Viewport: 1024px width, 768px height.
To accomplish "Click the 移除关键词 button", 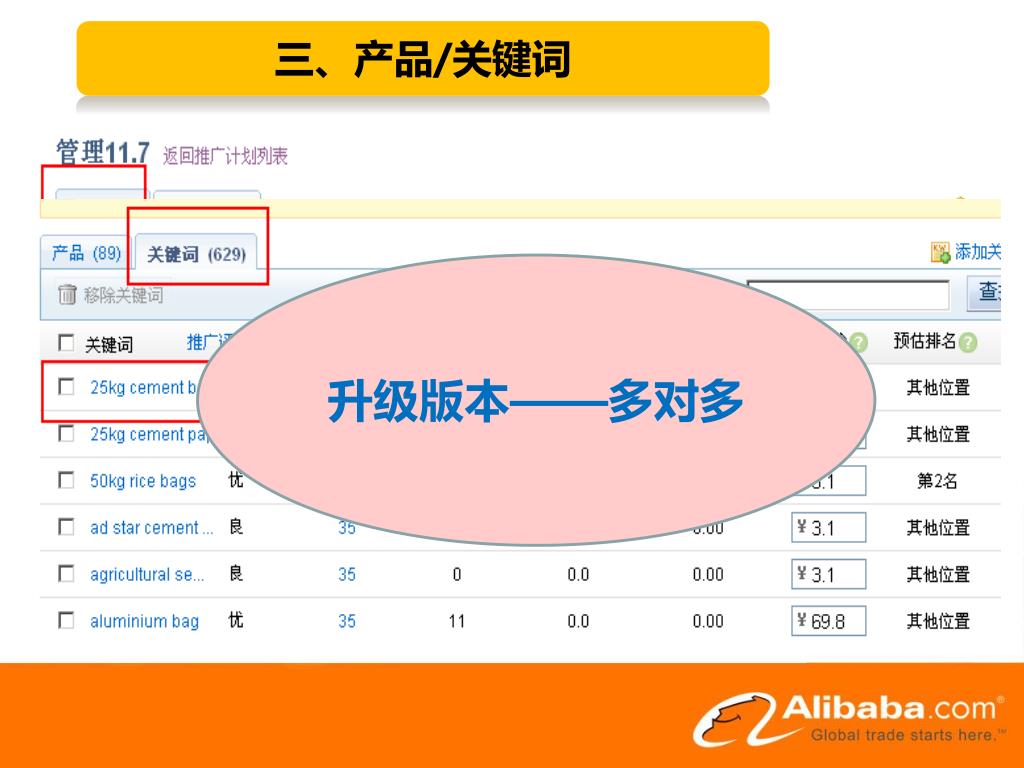I will click(111, 295).
